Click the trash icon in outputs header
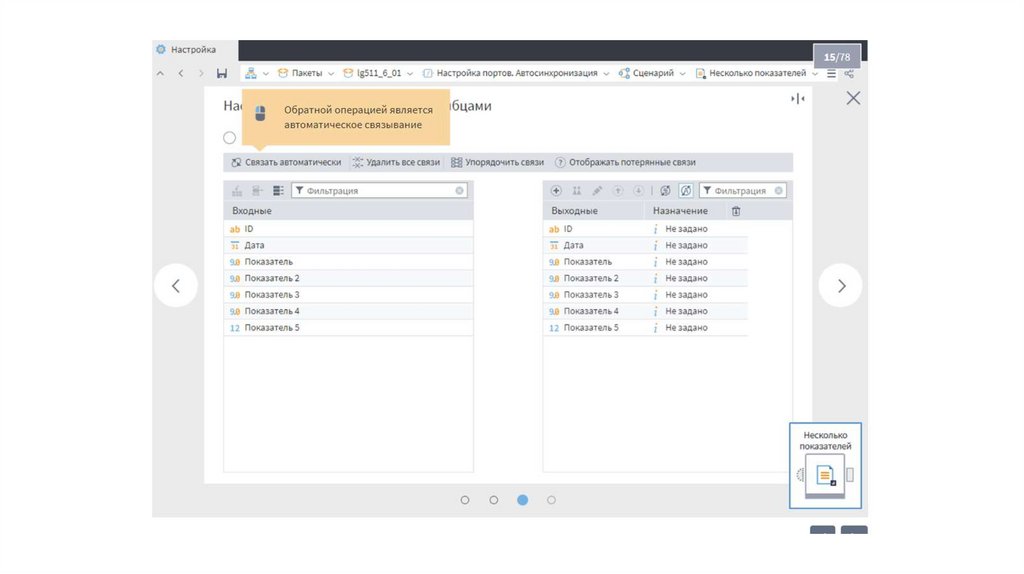 coord(736,211)
